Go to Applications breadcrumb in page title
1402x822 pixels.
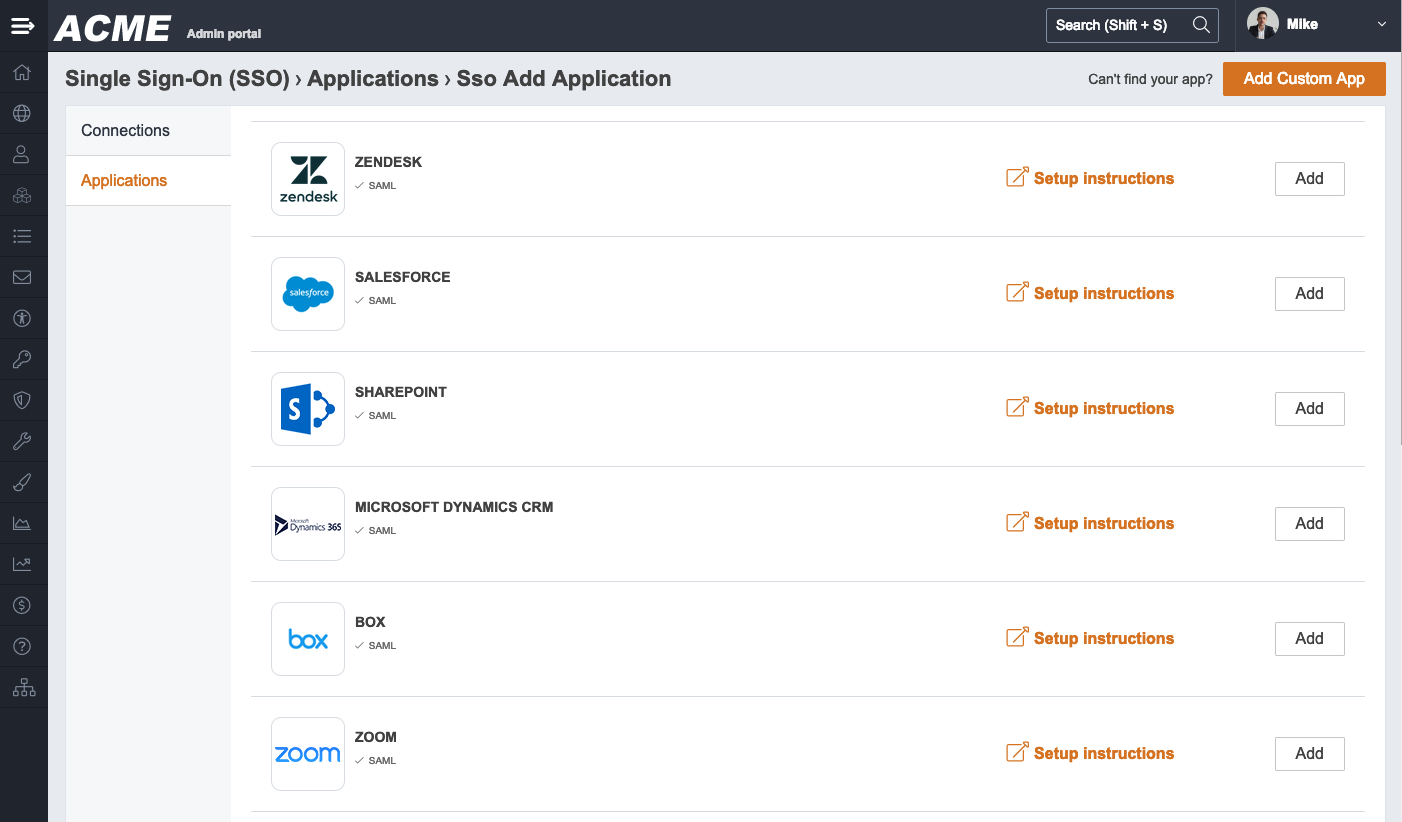(x=373, y=79)
